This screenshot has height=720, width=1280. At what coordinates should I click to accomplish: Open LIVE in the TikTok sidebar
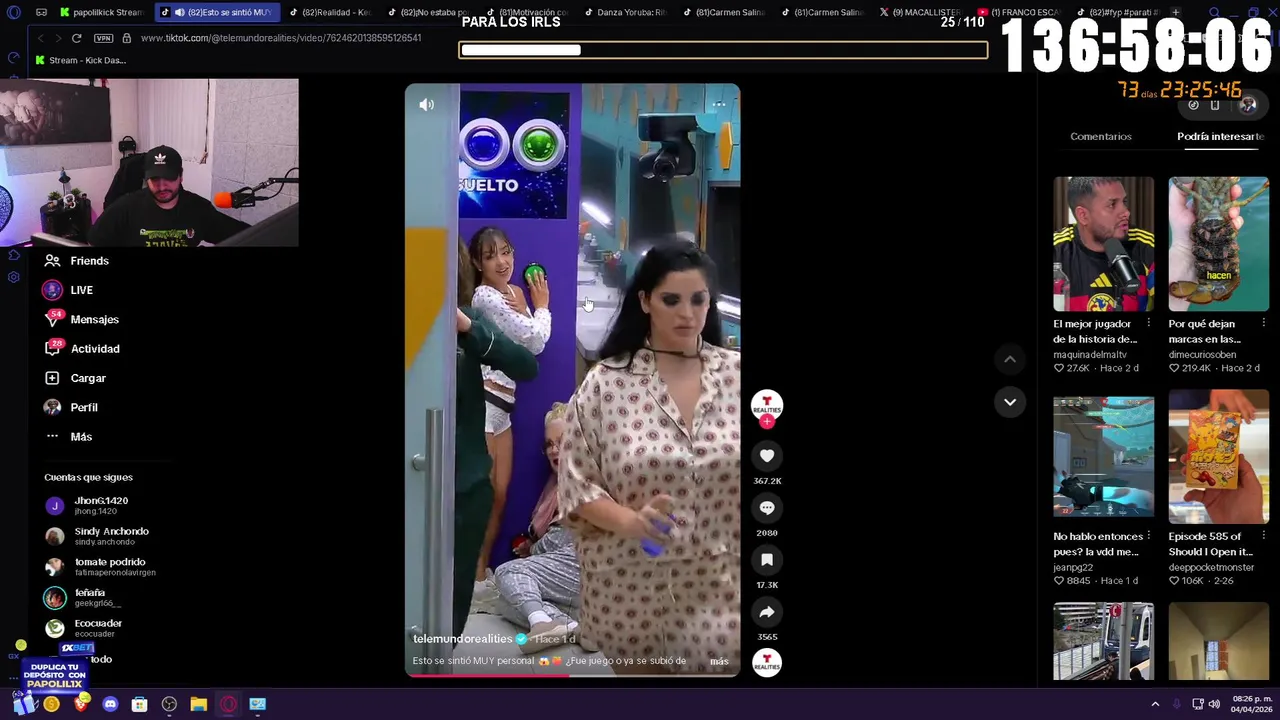pos(68,290)
